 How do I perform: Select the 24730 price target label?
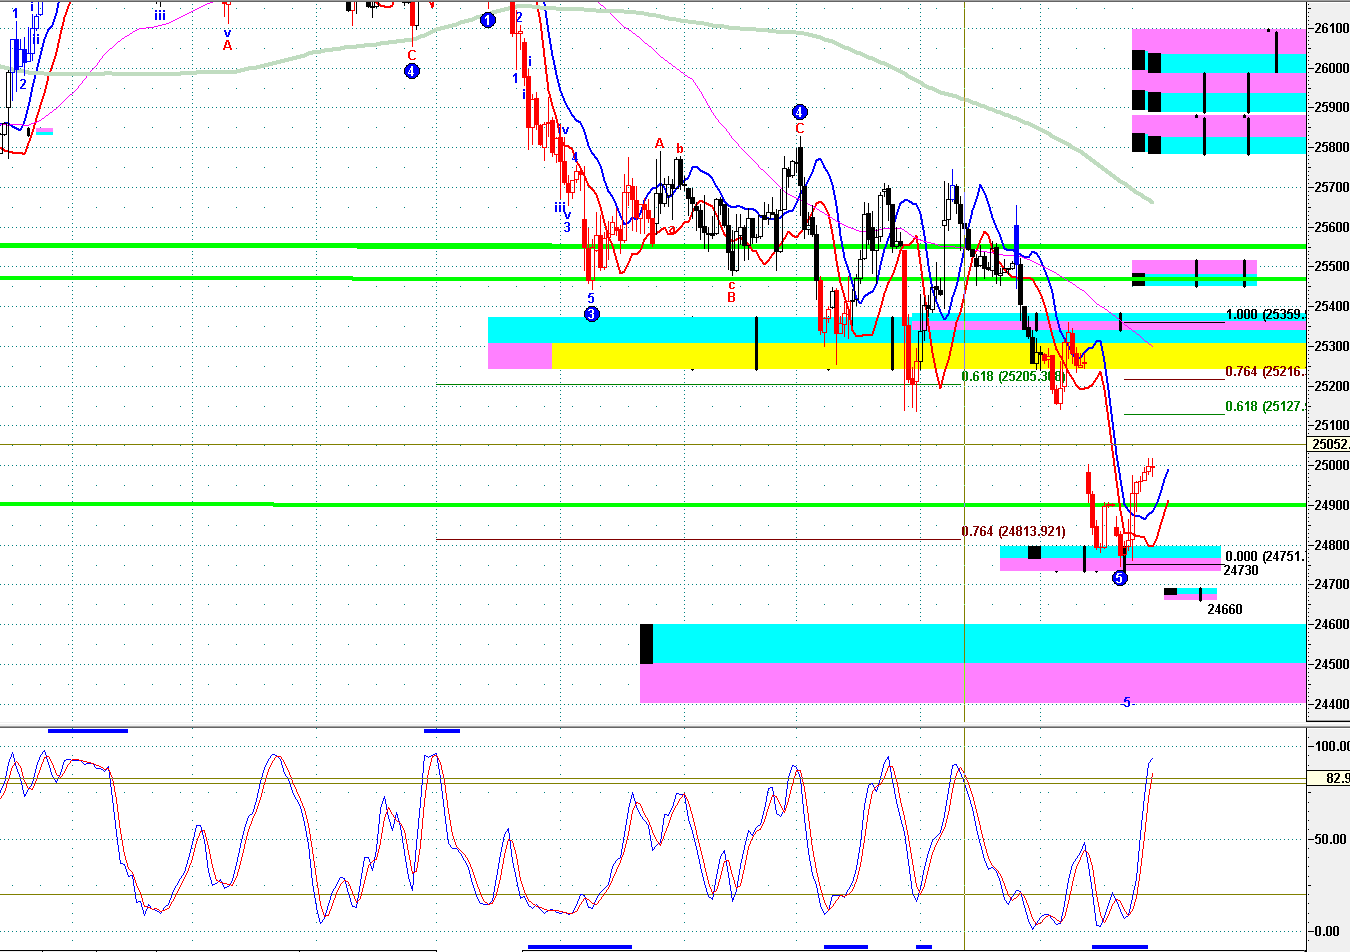coord(1241,570)
